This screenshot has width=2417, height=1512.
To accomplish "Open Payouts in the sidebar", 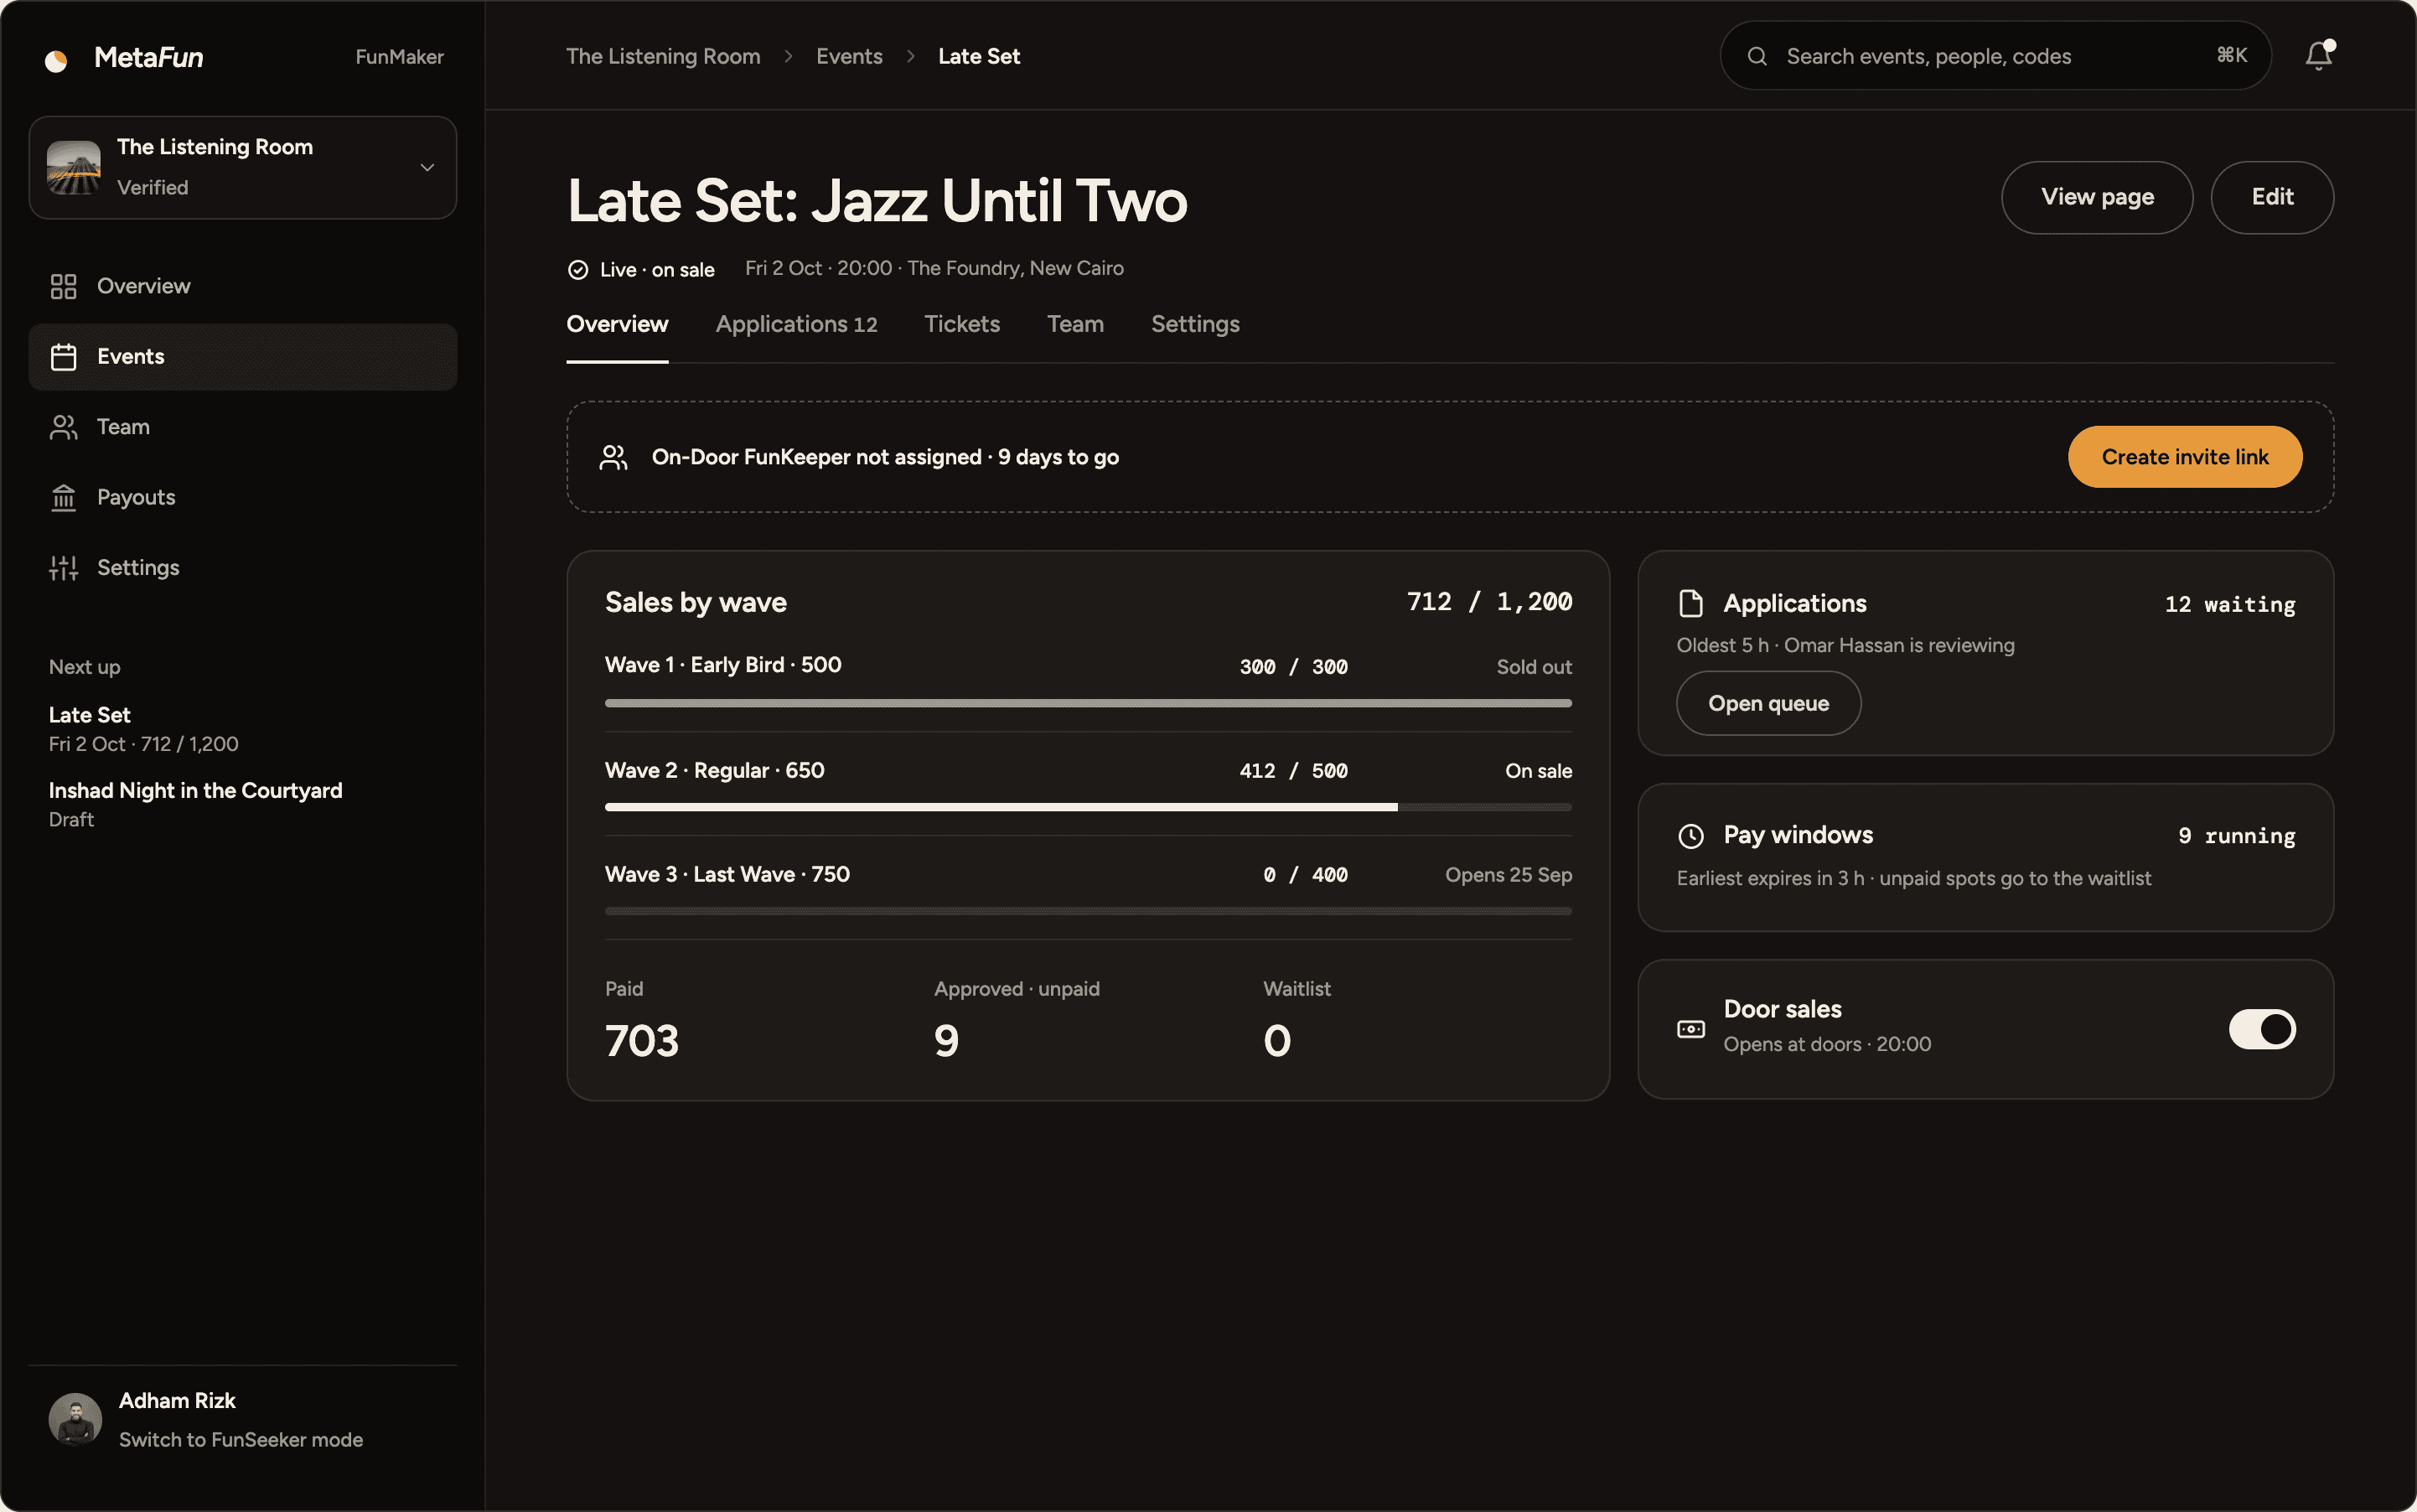I will tap(242, 497).
